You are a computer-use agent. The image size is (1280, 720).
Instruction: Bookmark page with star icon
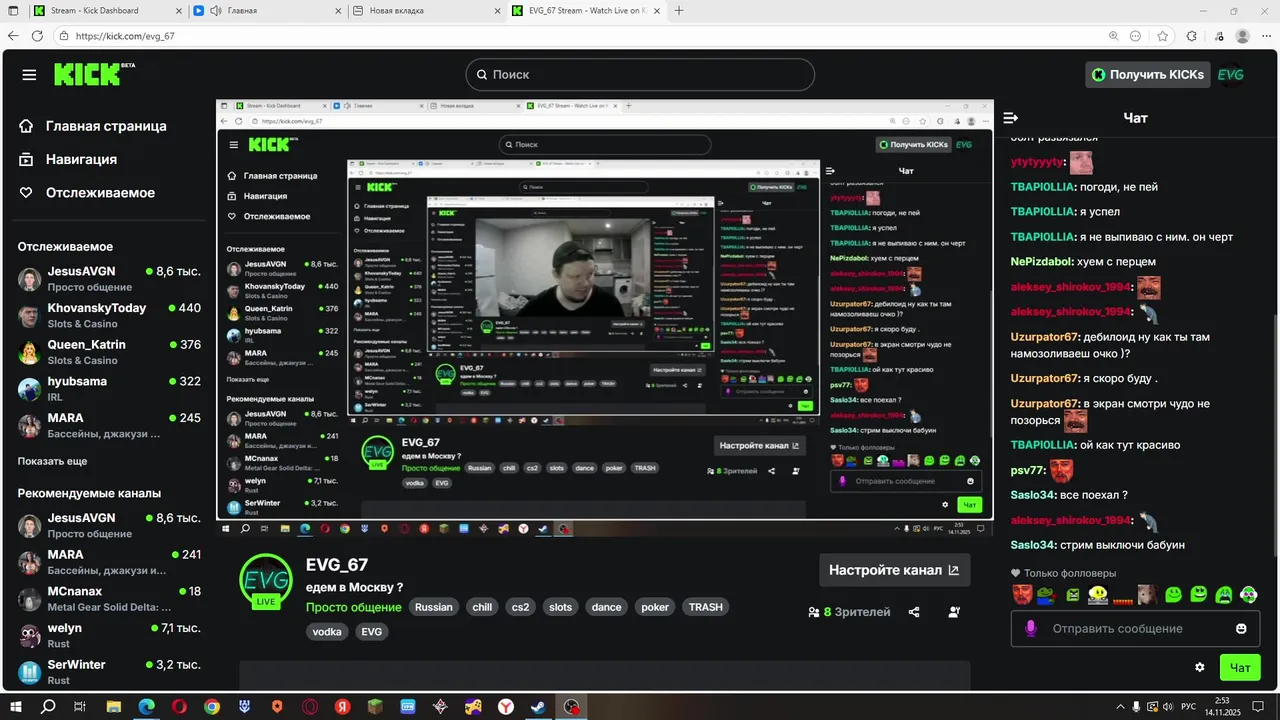pos(1163,36)
